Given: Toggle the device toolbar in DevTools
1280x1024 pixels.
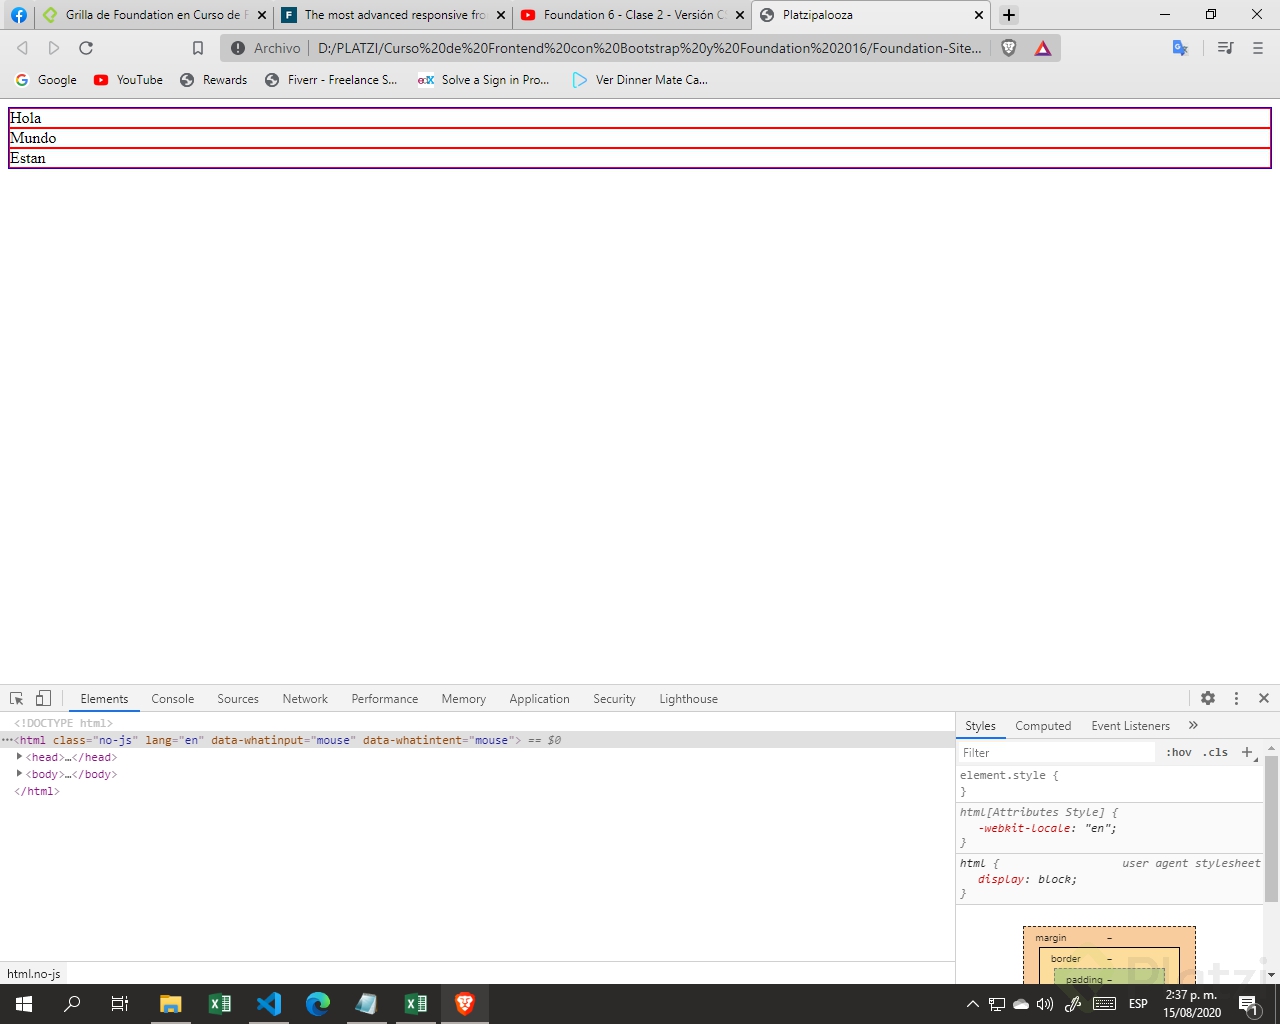Looking at the screenshot, I should point(43,699).
